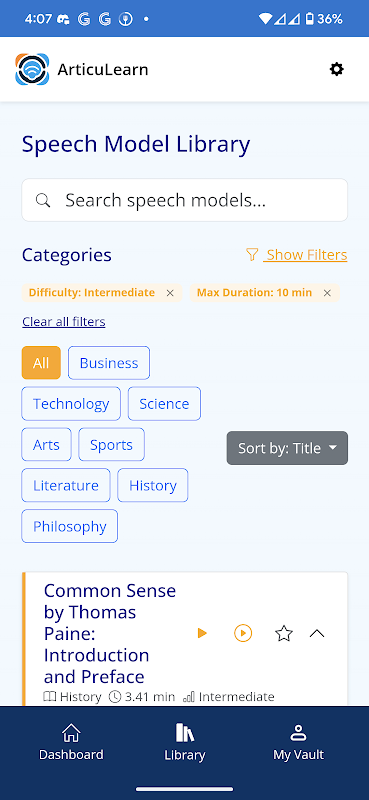
Task: Toggle the Technology category chip
Action: point(71,404)
